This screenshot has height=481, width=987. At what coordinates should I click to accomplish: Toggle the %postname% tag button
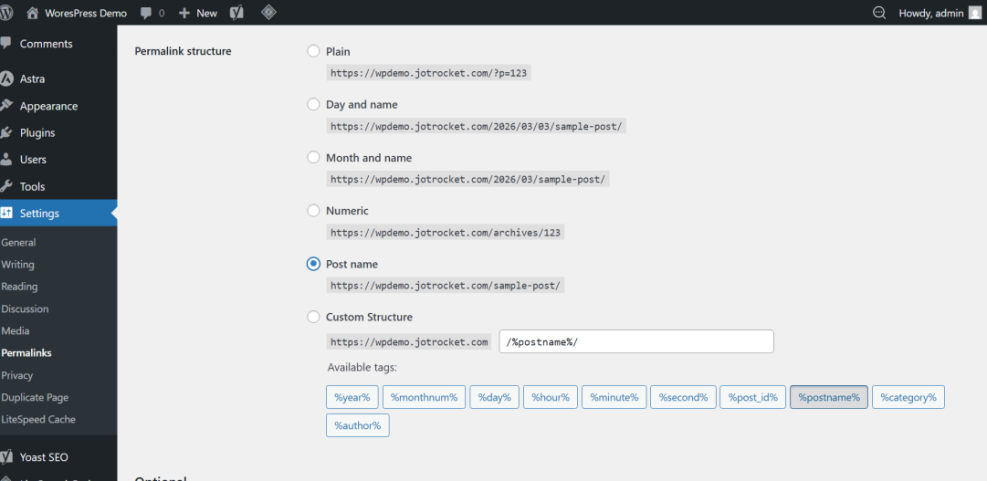829,397
